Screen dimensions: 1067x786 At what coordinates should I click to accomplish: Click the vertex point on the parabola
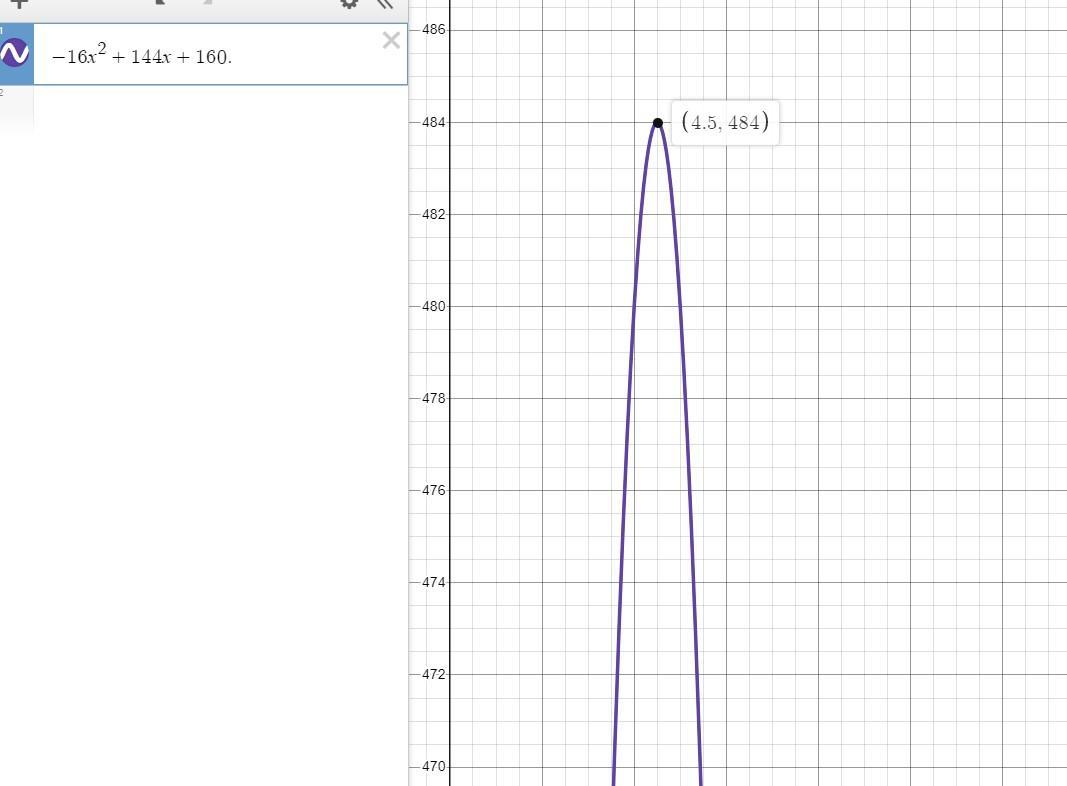(657, 123)
